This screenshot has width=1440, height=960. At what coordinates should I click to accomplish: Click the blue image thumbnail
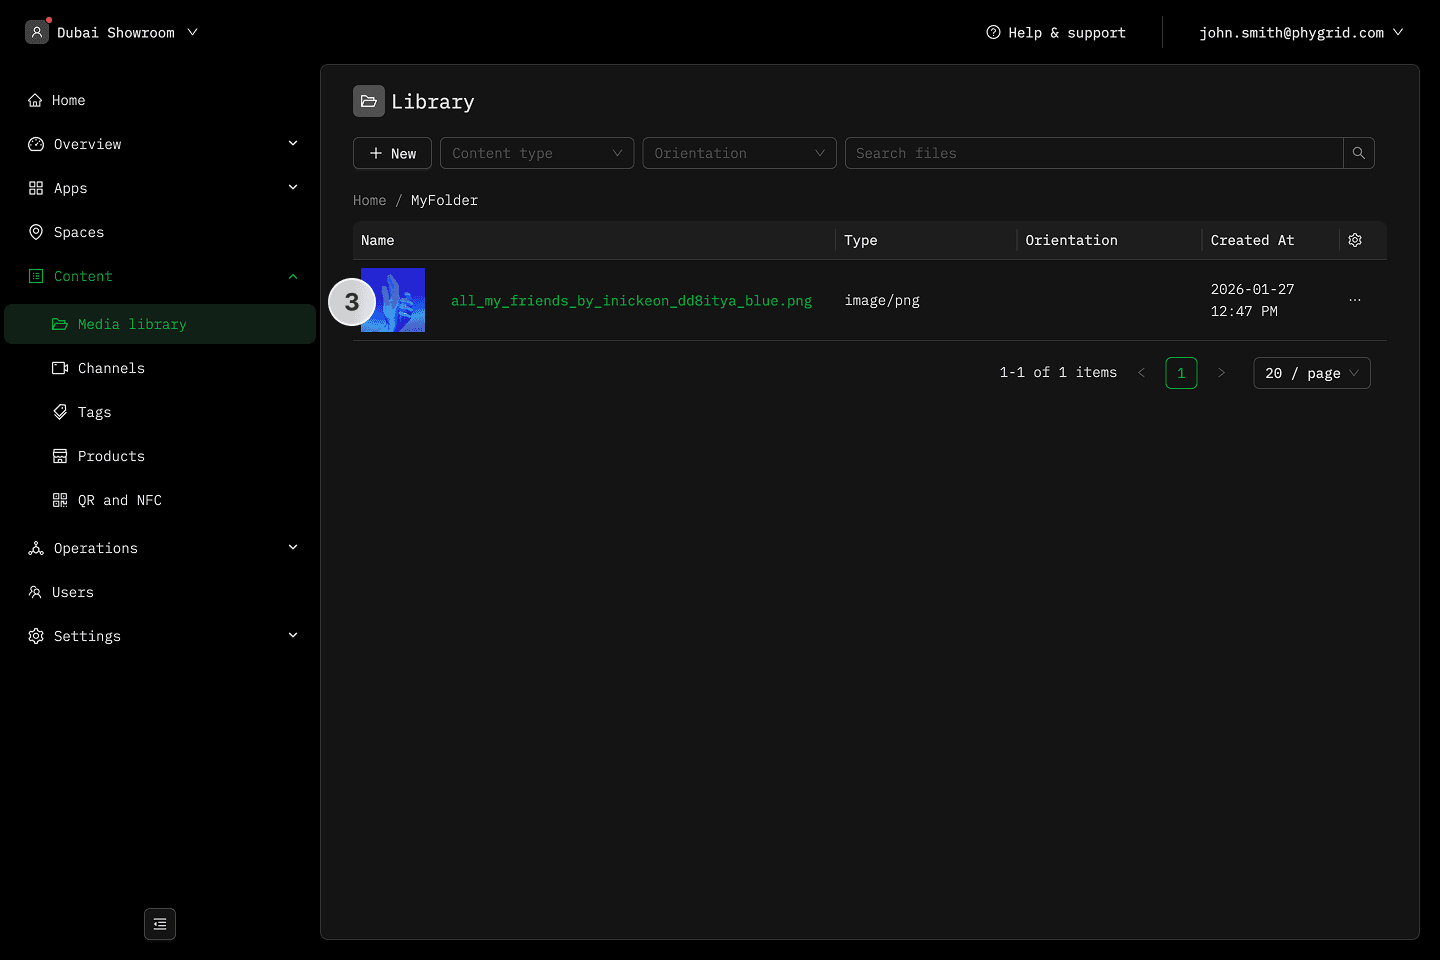(x=398, y=300)
